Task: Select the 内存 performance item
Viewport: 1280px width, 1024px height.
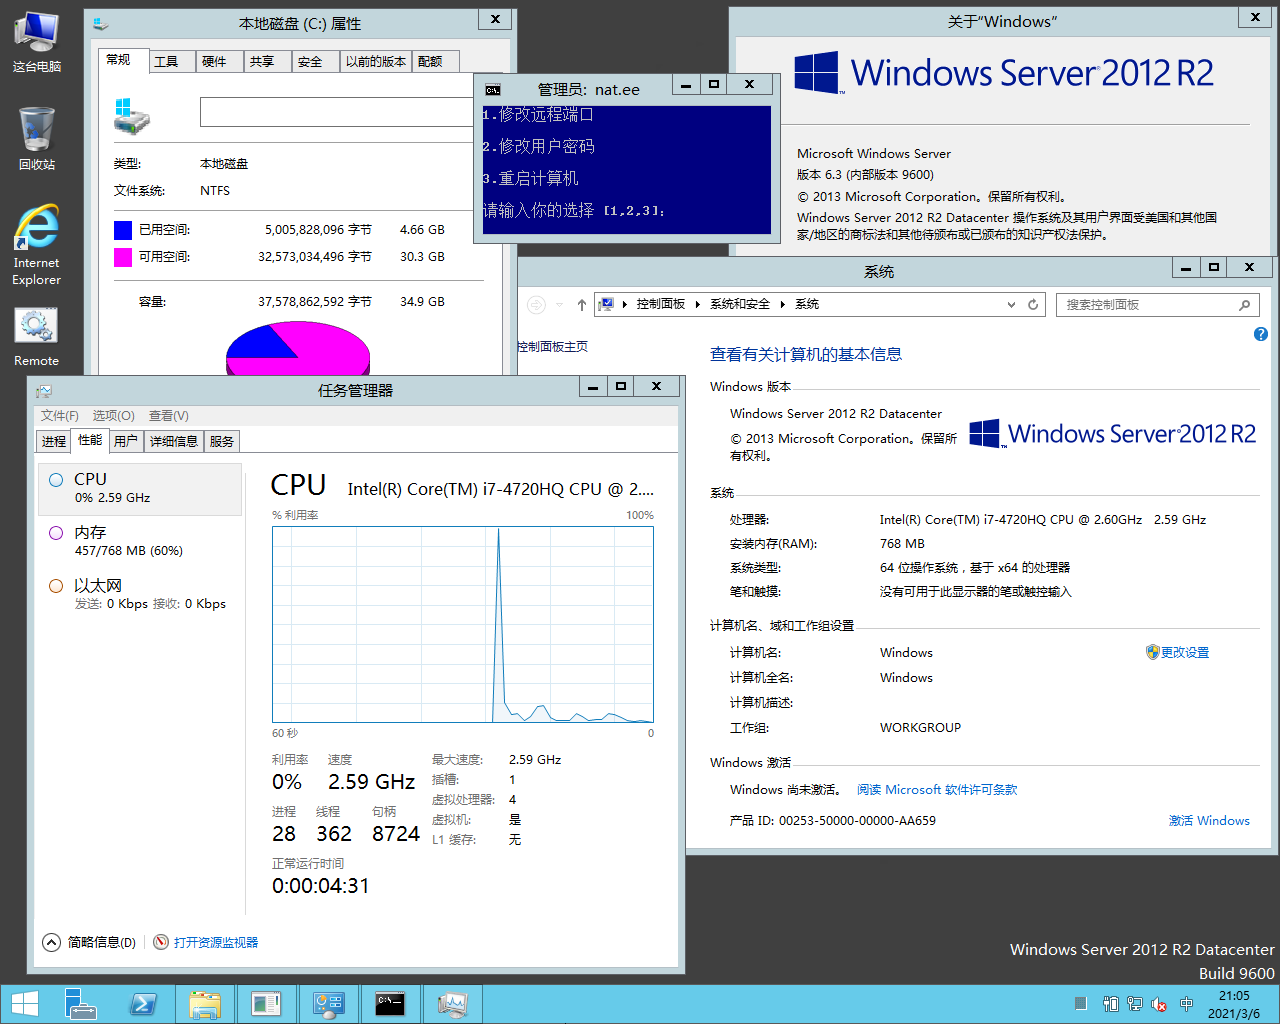Action: [140, 541]
